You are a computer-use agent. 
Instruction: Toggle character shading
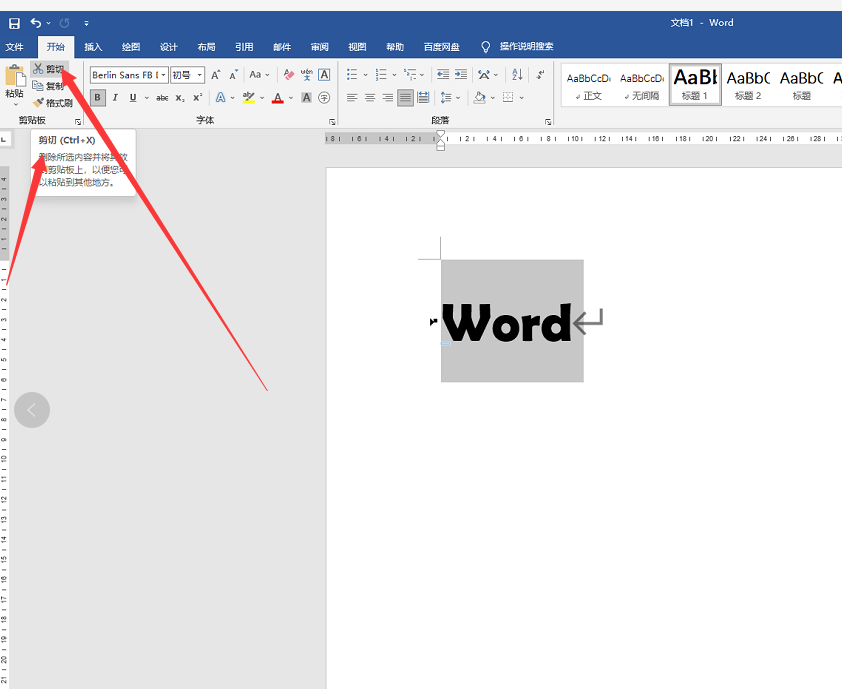point(306,98)
